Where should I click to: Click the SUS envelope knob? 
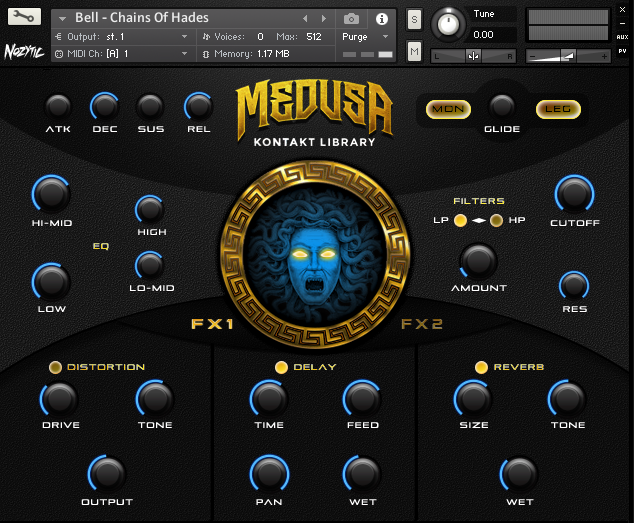pos(150,107)
